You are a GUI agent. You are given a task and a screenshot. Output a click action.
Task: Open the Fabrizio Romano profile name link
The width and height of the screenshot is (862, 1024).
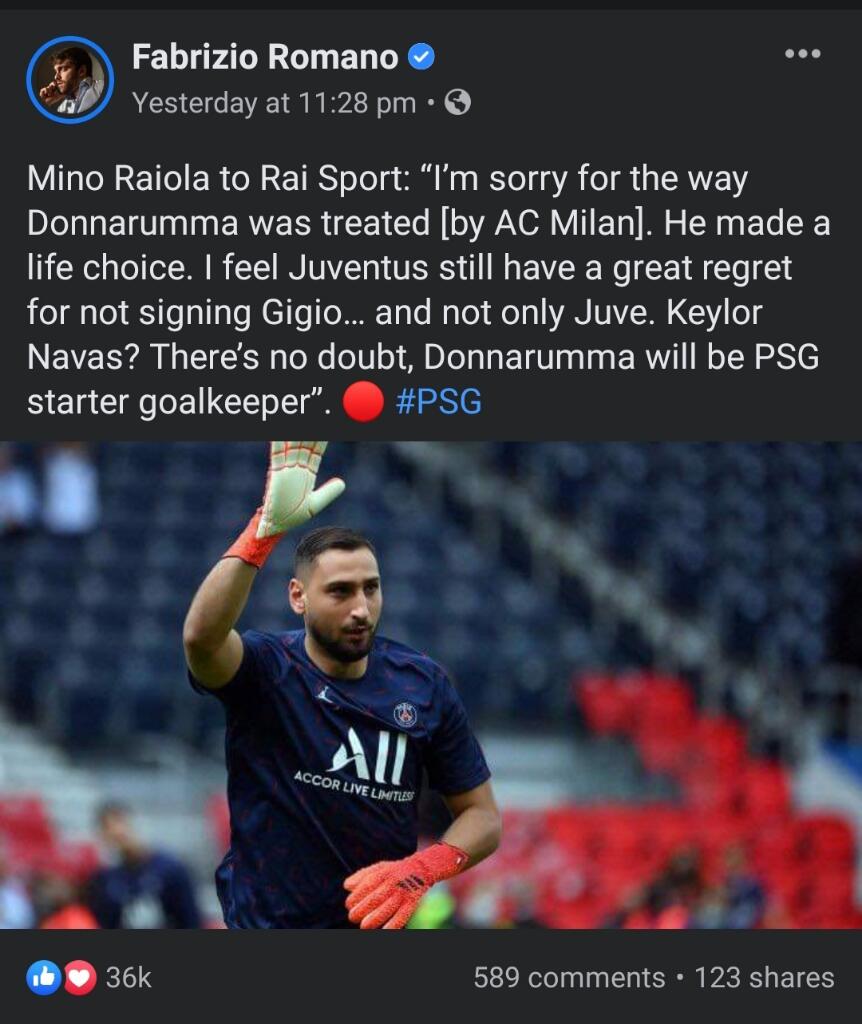(x=265, y=57)
